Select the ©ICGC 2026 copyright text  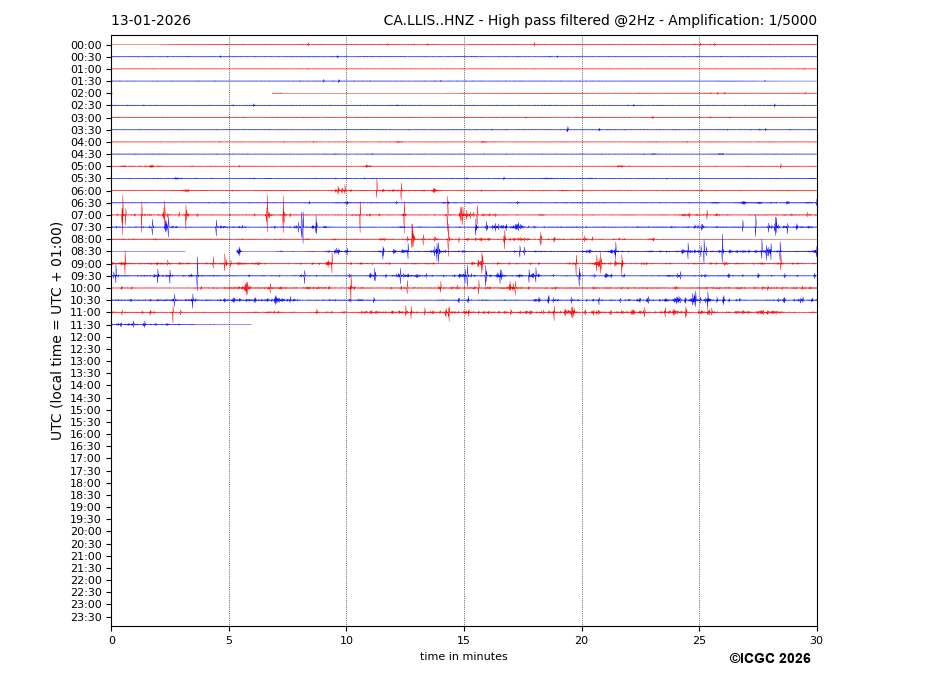point(769,659)
